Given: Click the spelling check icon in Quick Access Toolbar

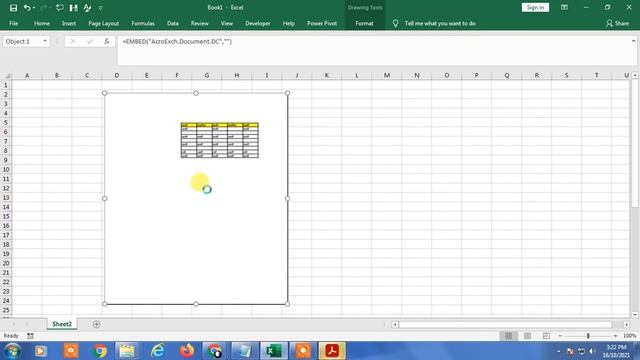Looking at the screenshot, I should (x=87, y=7).
